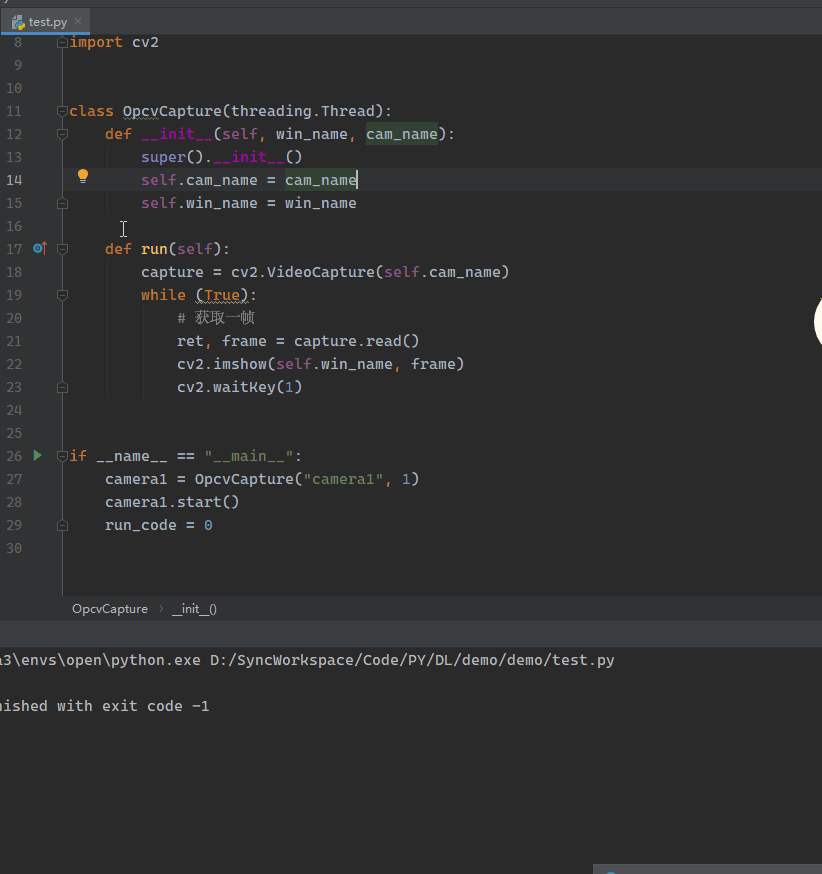Place cursor on cv2.waitKey(1) line

(x=240, y=387)
